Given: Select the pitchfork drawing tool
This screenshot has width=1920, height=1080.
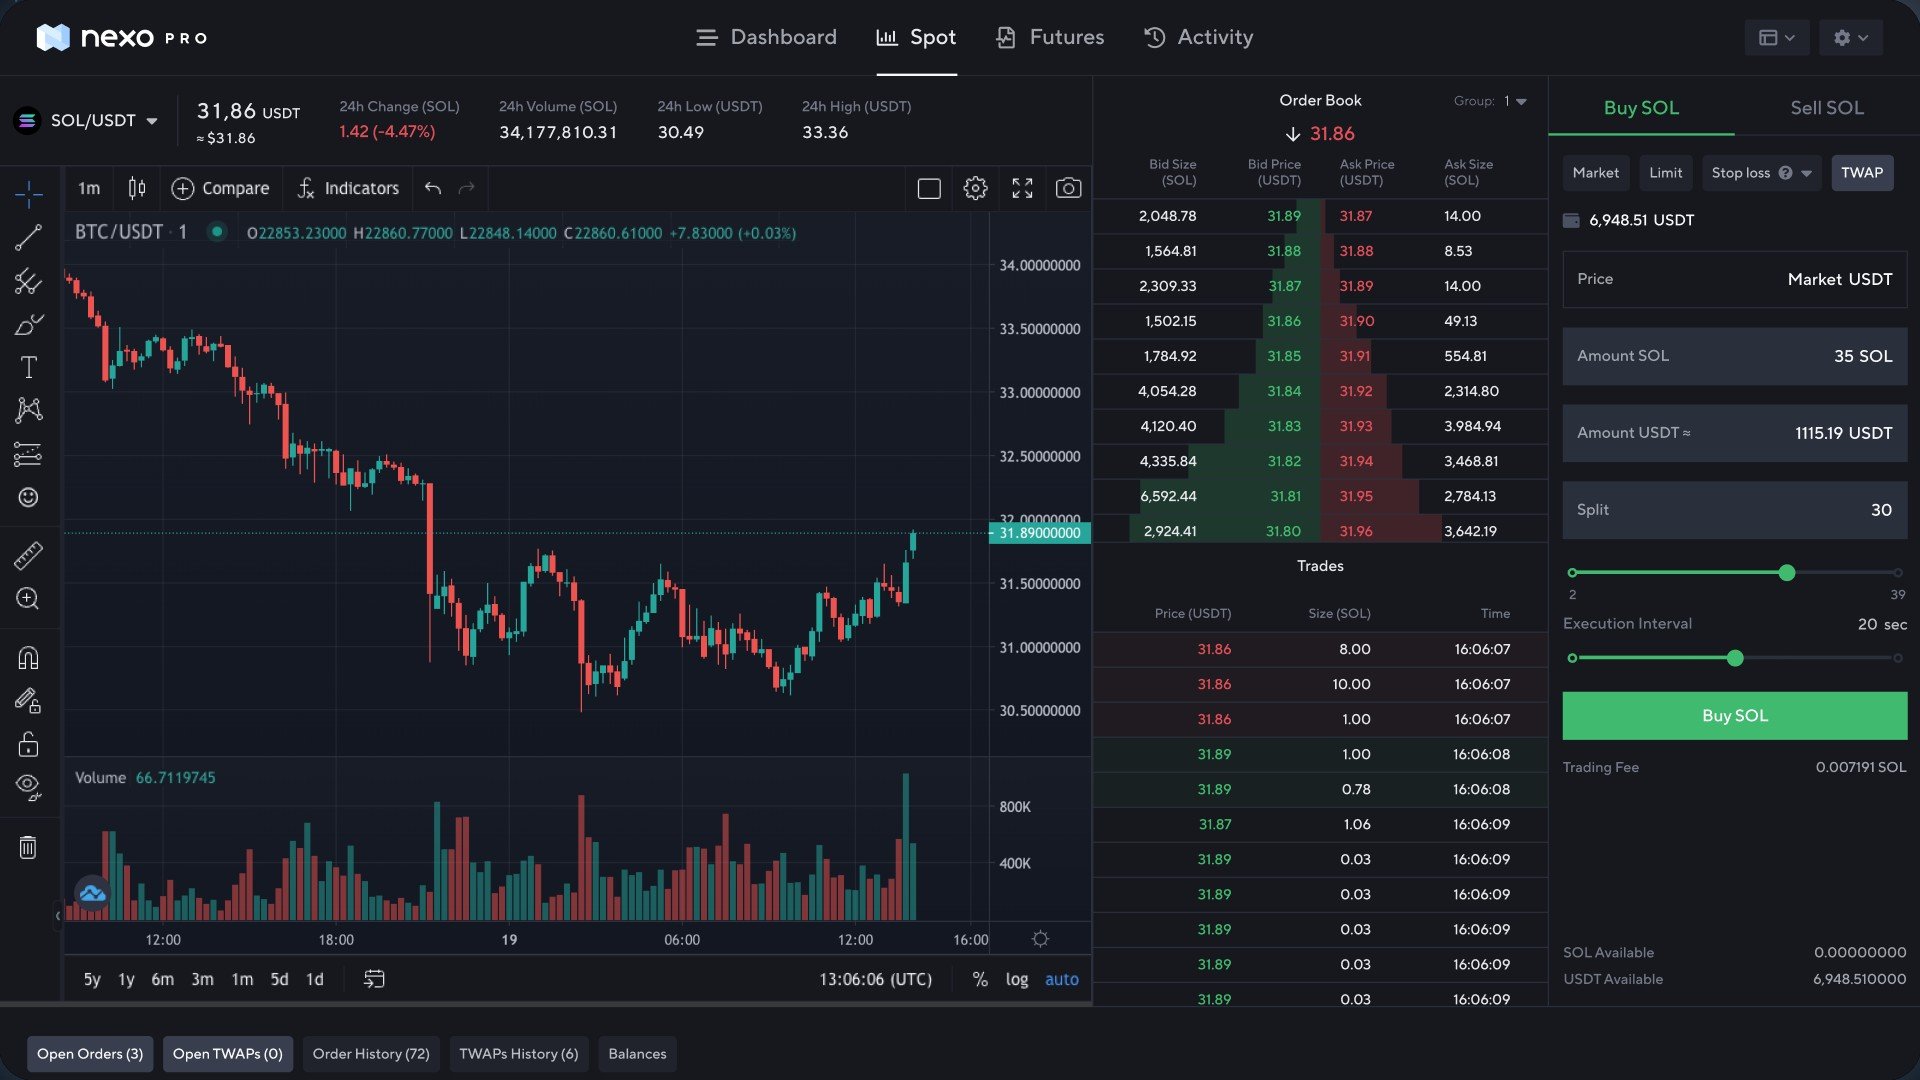Looking at the screenshot, I should 28,281.
